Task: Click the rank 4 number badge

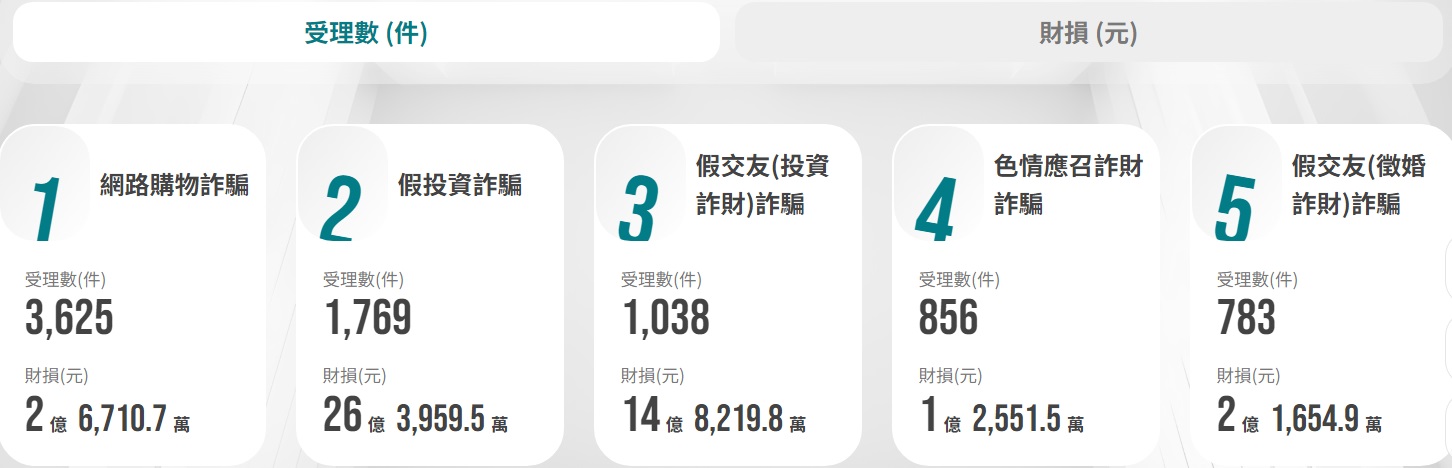Action: [936, 207]
